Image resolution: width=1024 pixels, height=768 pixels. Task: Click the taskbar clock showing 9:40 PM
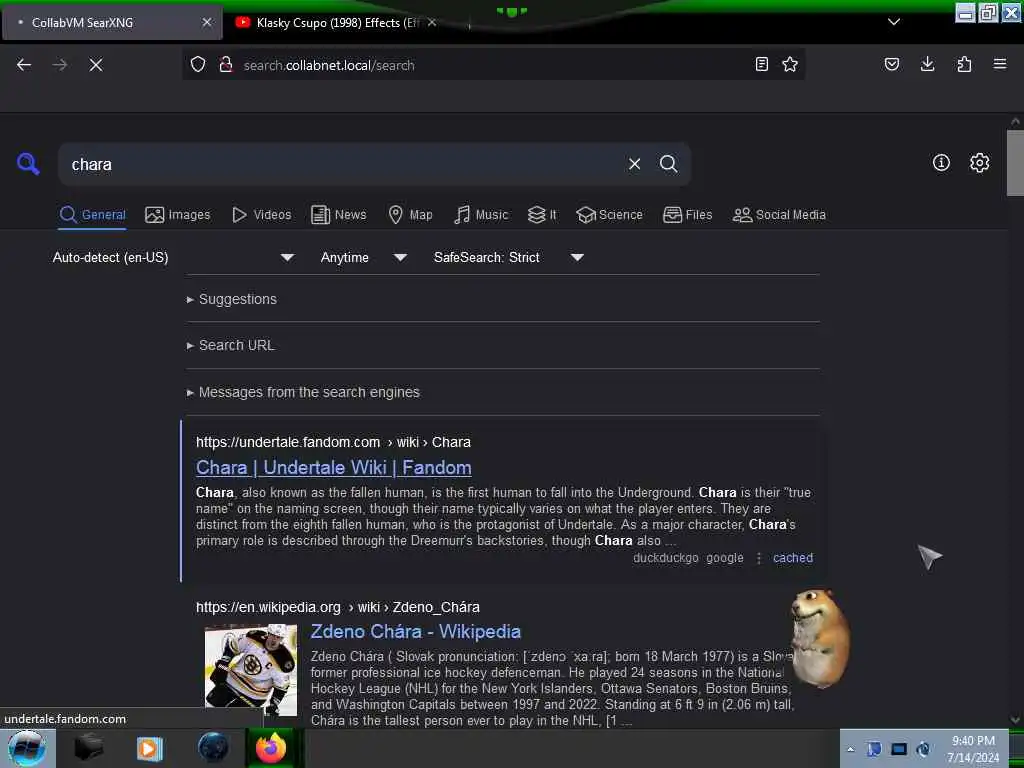coord(973,749)
